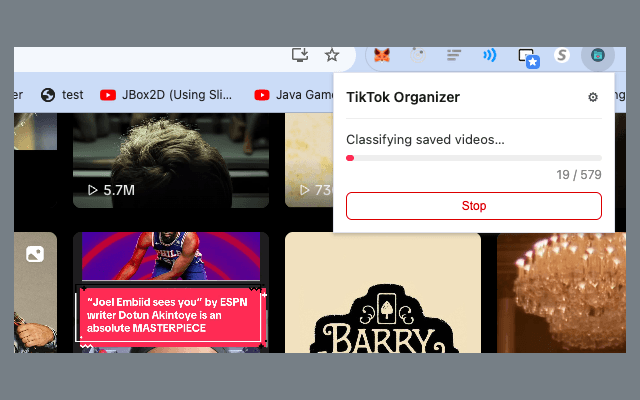Image resolution: width=640 pixels, height=400 pixels.
Task: Stop classifying saved videos
Action: point(474,206)
